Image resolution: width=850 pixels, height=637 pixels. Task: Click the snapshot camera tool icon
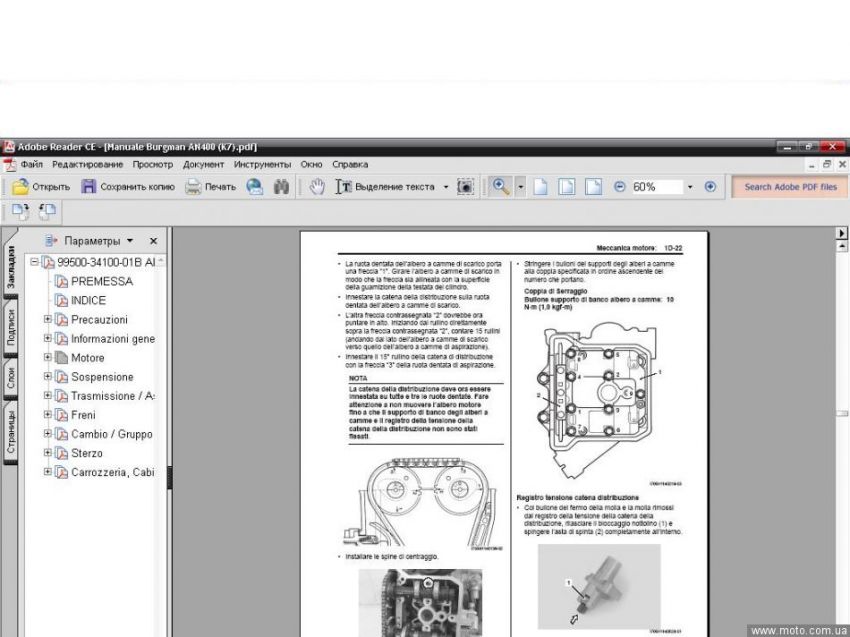pos(465,187)
